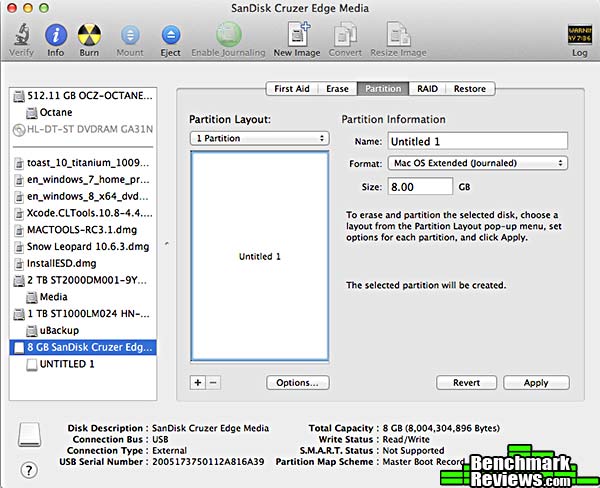Click the partition Name input field
This screenshot has width=600, height=488.
point(478,141)
